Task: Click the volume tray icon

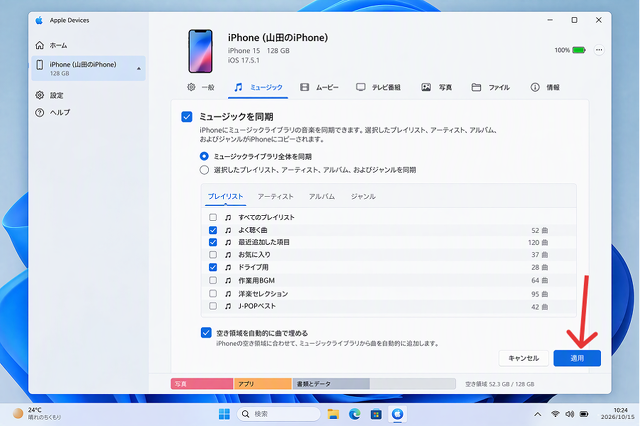Action: 570,414
